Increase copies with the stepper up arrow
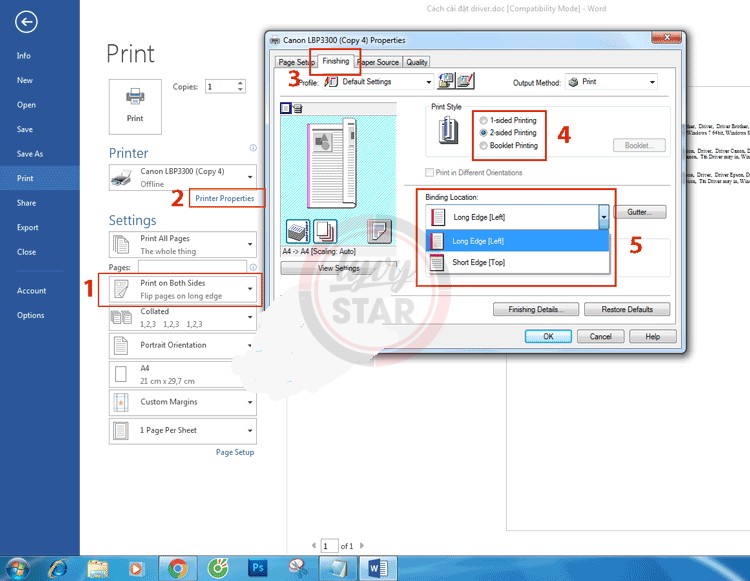The width and height of the screenshot is (750, 581). [x=240, y=83]
